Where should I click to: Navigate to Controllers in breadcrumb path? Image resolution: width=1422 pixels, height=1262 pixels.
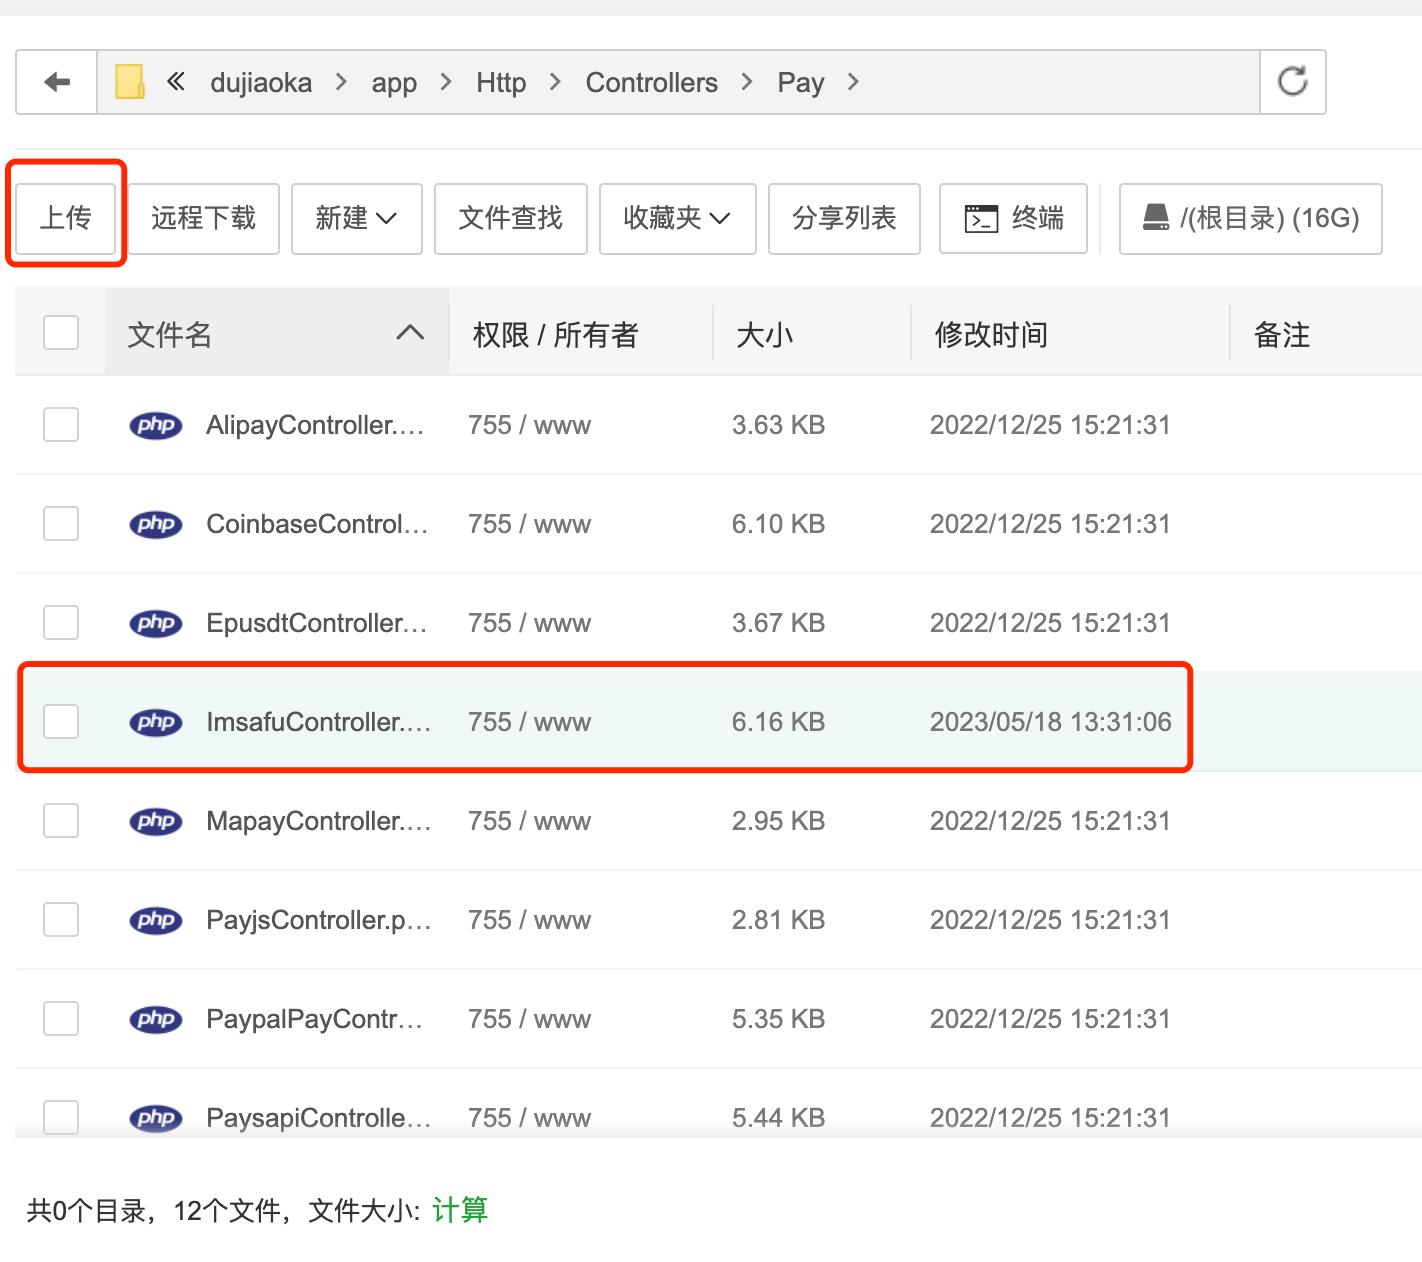point(651,82)
